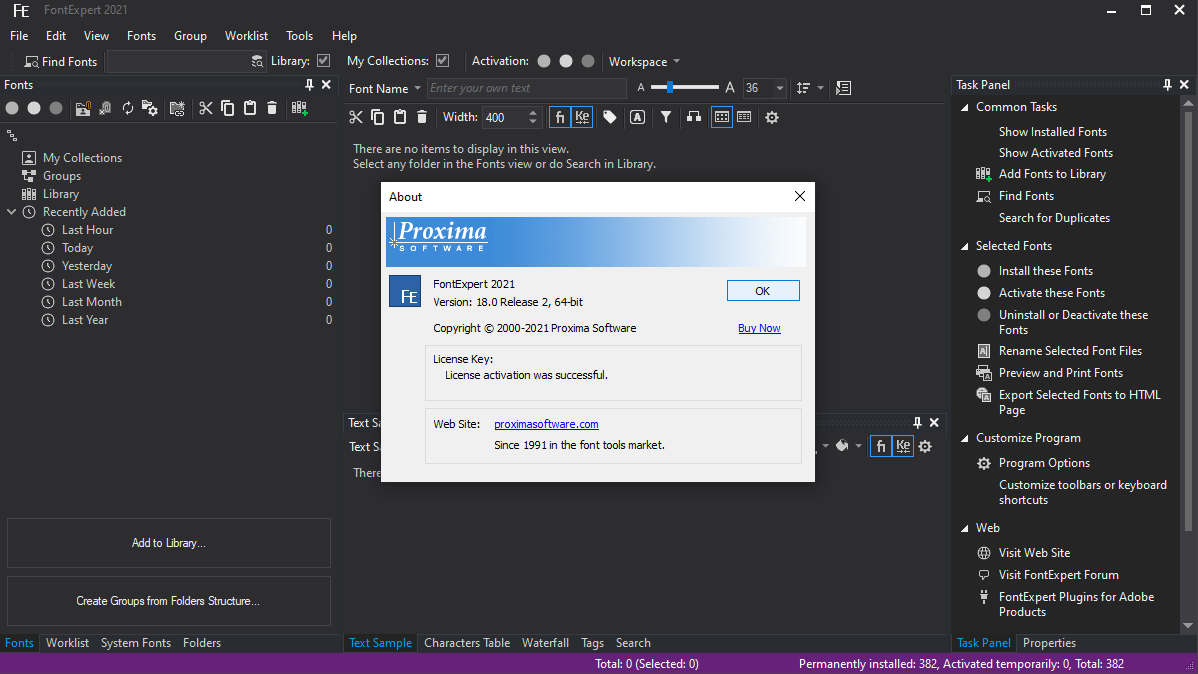Click the Enter your own text field
Viewport: 1198px width, 674px height.
pos(526,89)
